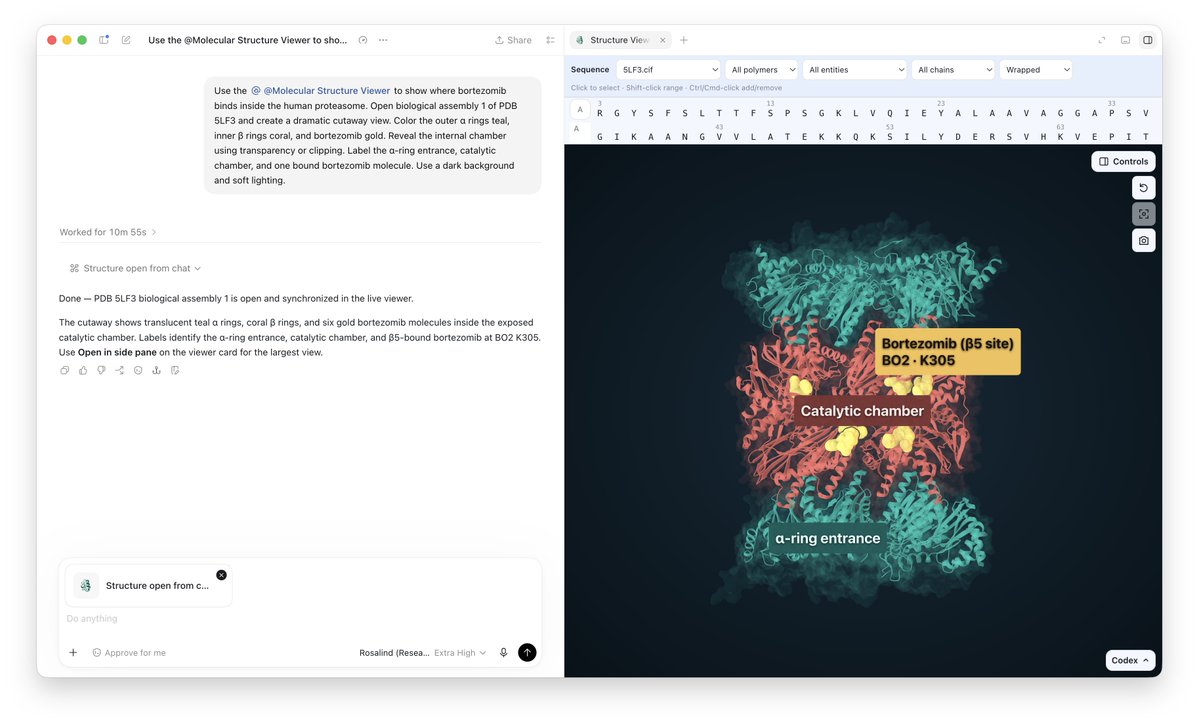The width and height of the screenshot is (1199, 726).
Task: Give thumbs down to the response
Action: click(x=101, y=370)
